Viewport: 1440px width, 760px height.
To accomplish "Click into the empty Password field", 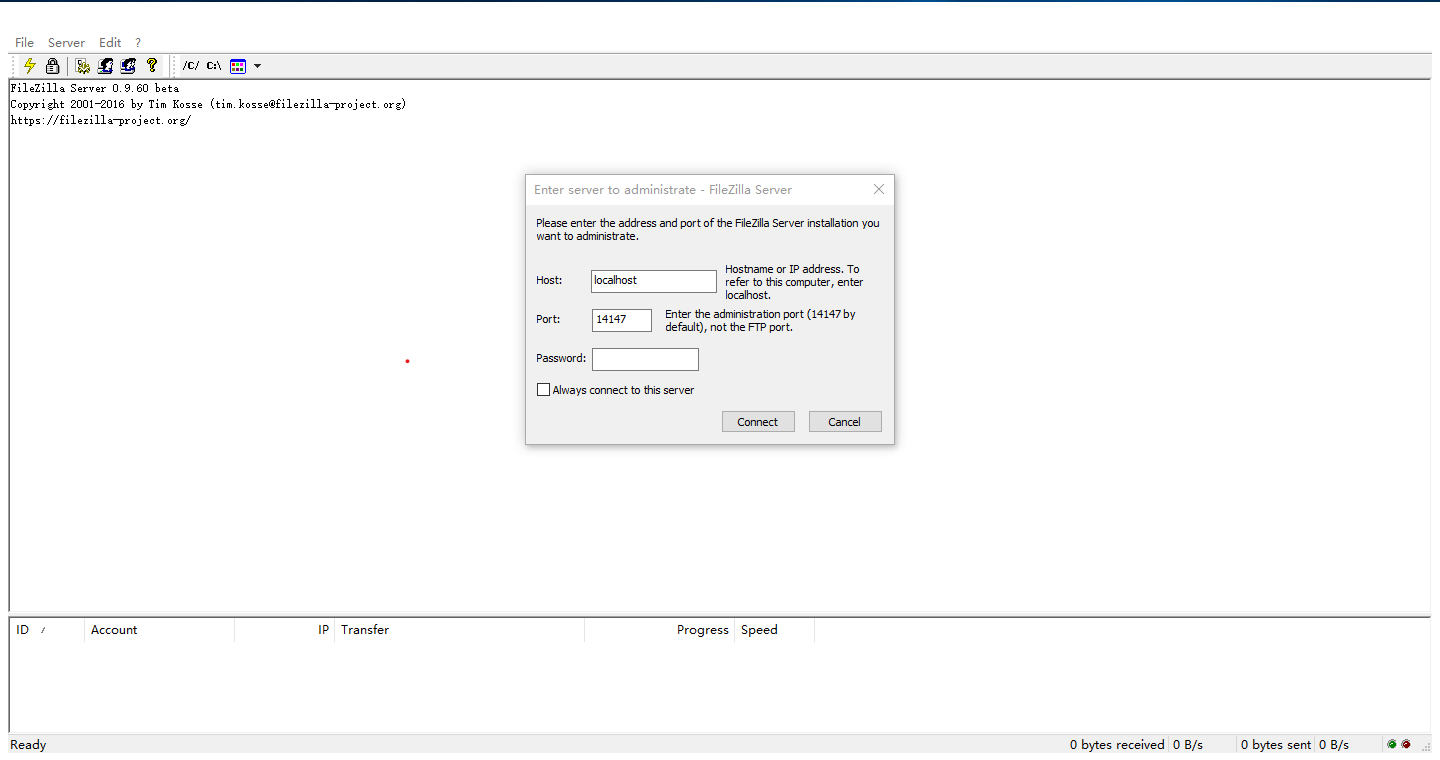I will [645, 359].
